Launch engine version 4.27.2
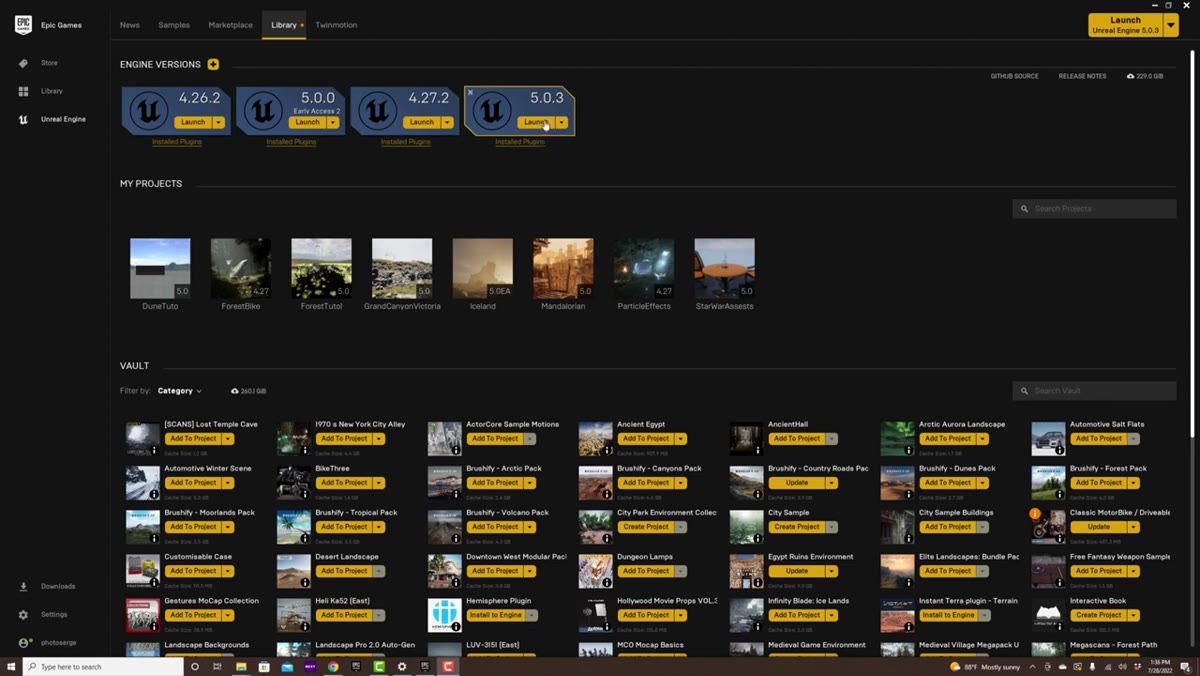Screen dimensions: 1200x676 point(422,122)
